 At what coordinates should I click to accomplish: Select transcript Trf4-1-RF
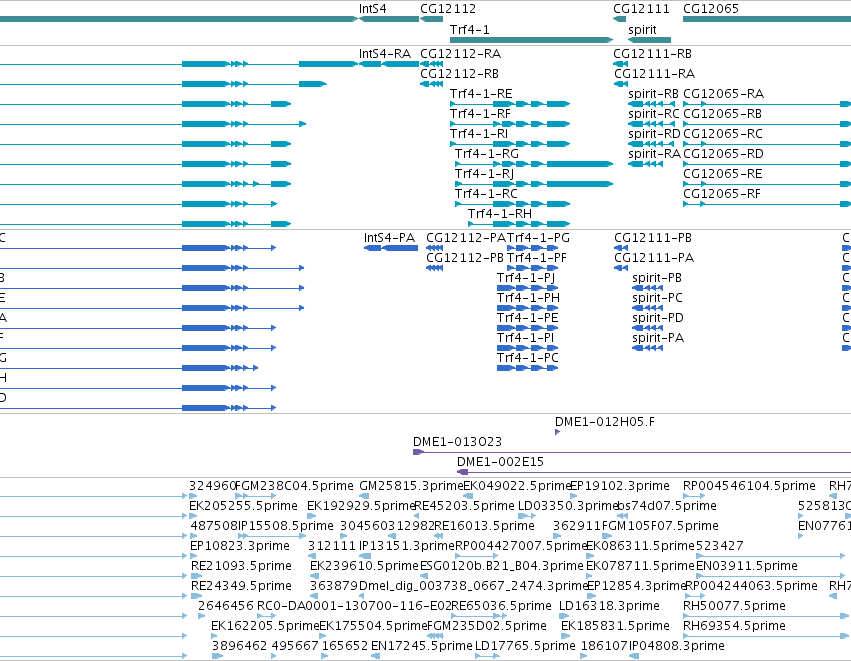click(x=510, y=124)
